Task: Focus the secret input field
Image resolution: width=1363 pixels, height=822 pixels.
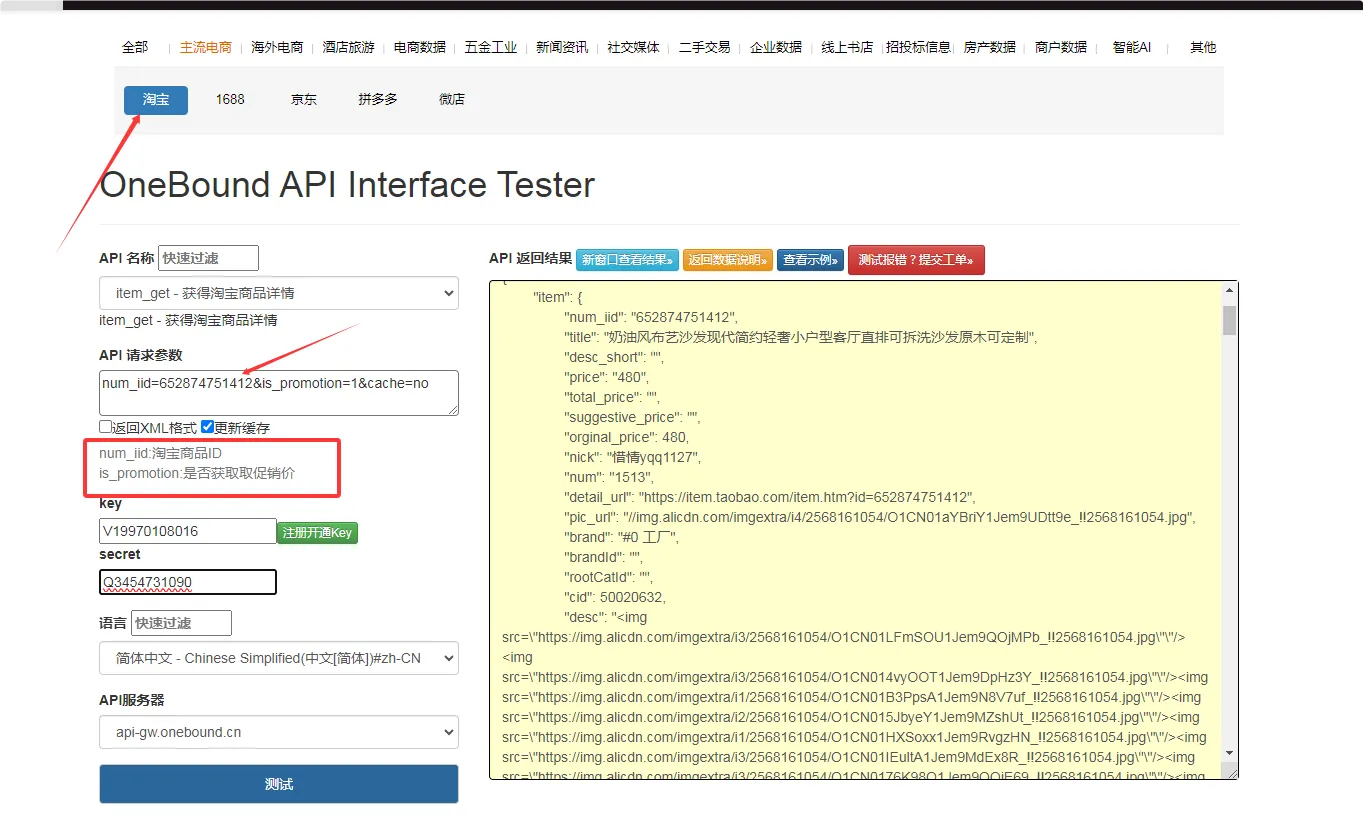Action: tap(188, 582)
